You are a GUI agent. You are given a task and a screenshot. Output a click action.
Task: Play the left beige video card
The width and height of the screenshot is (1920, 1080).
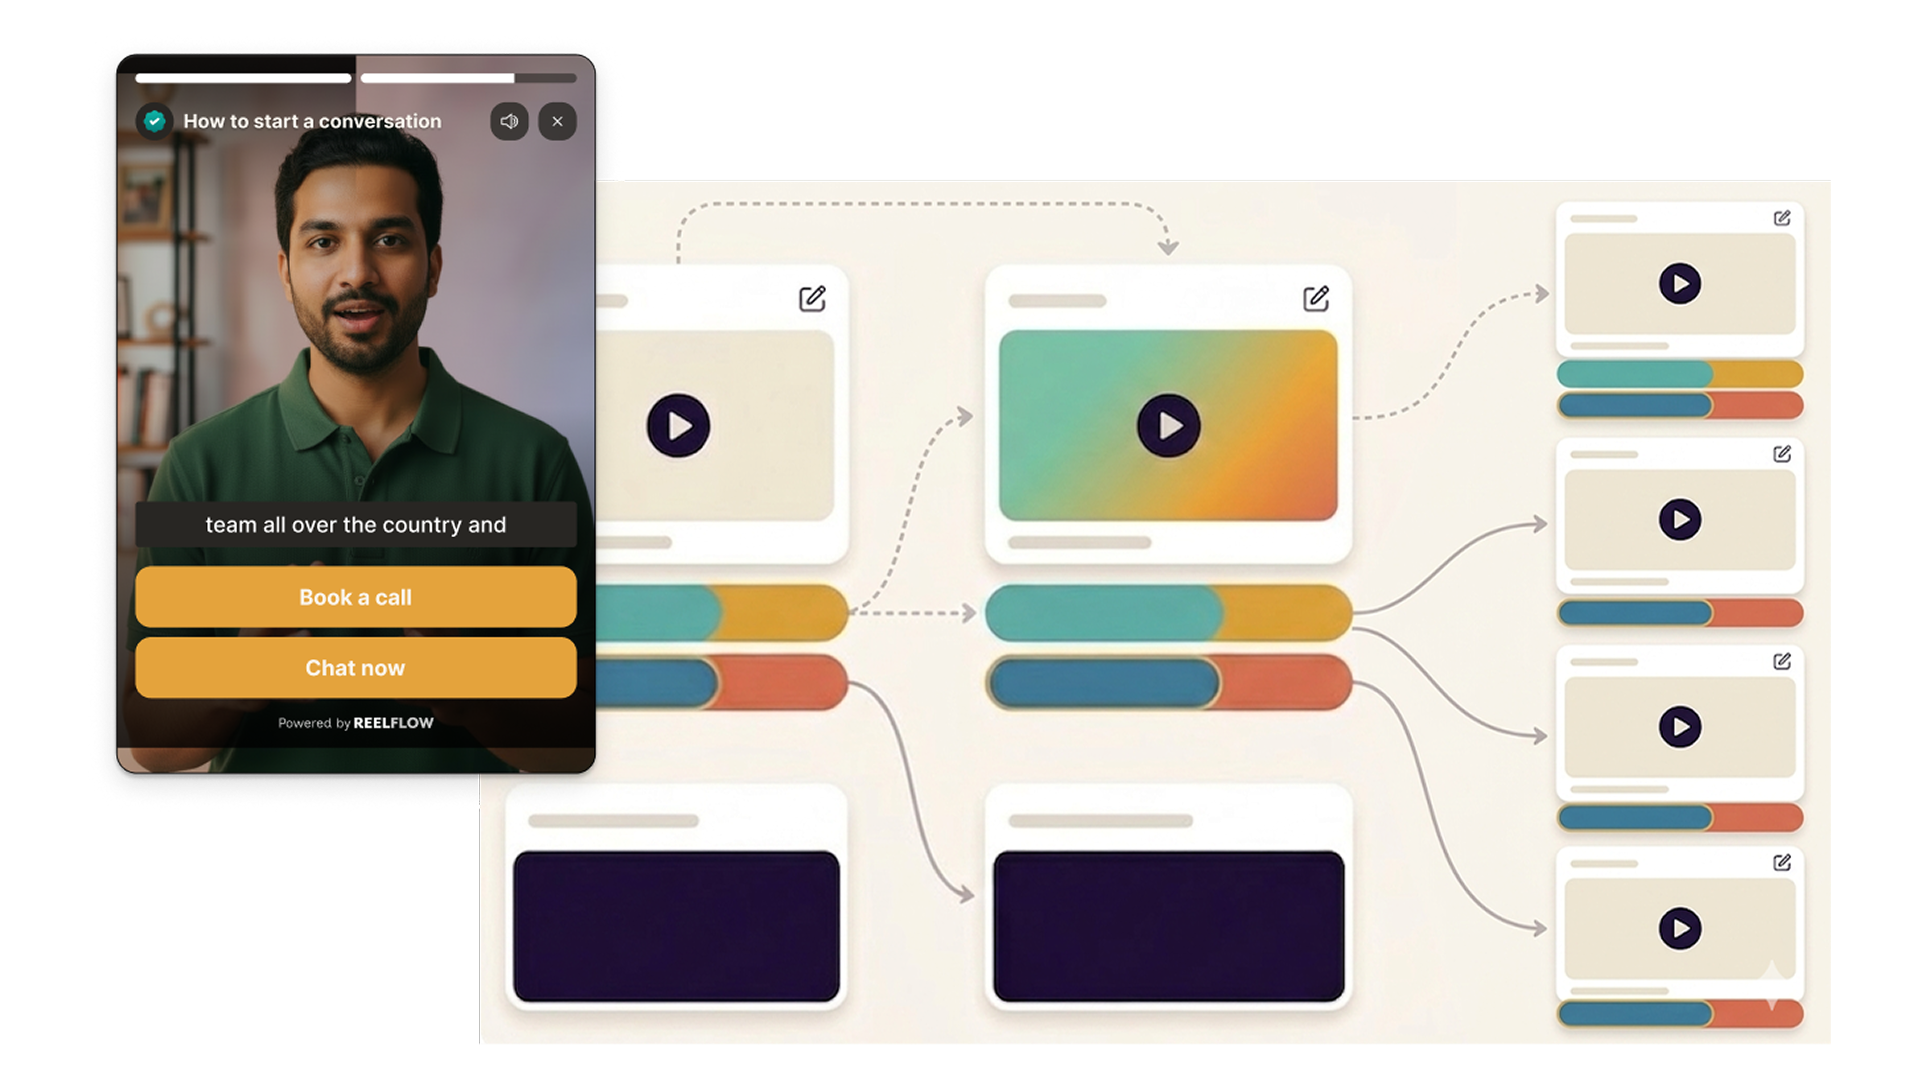tap(678, 426)
